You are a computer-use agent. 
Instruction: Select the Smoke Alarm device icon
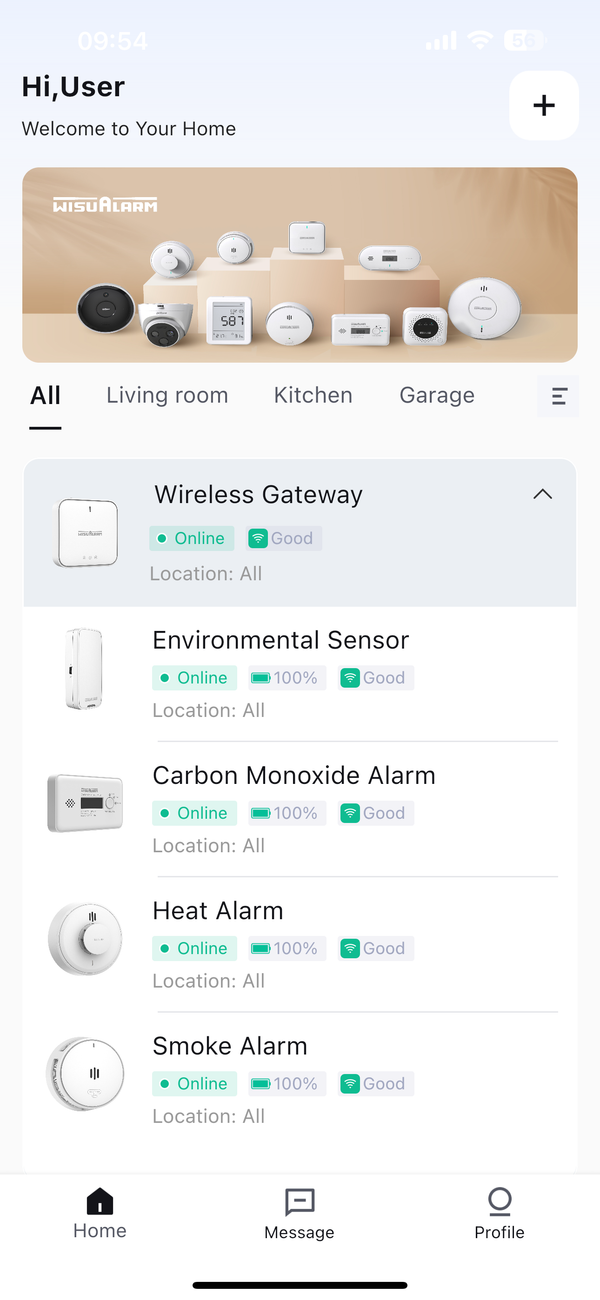pyautogui.click(x=85, y=1073)
